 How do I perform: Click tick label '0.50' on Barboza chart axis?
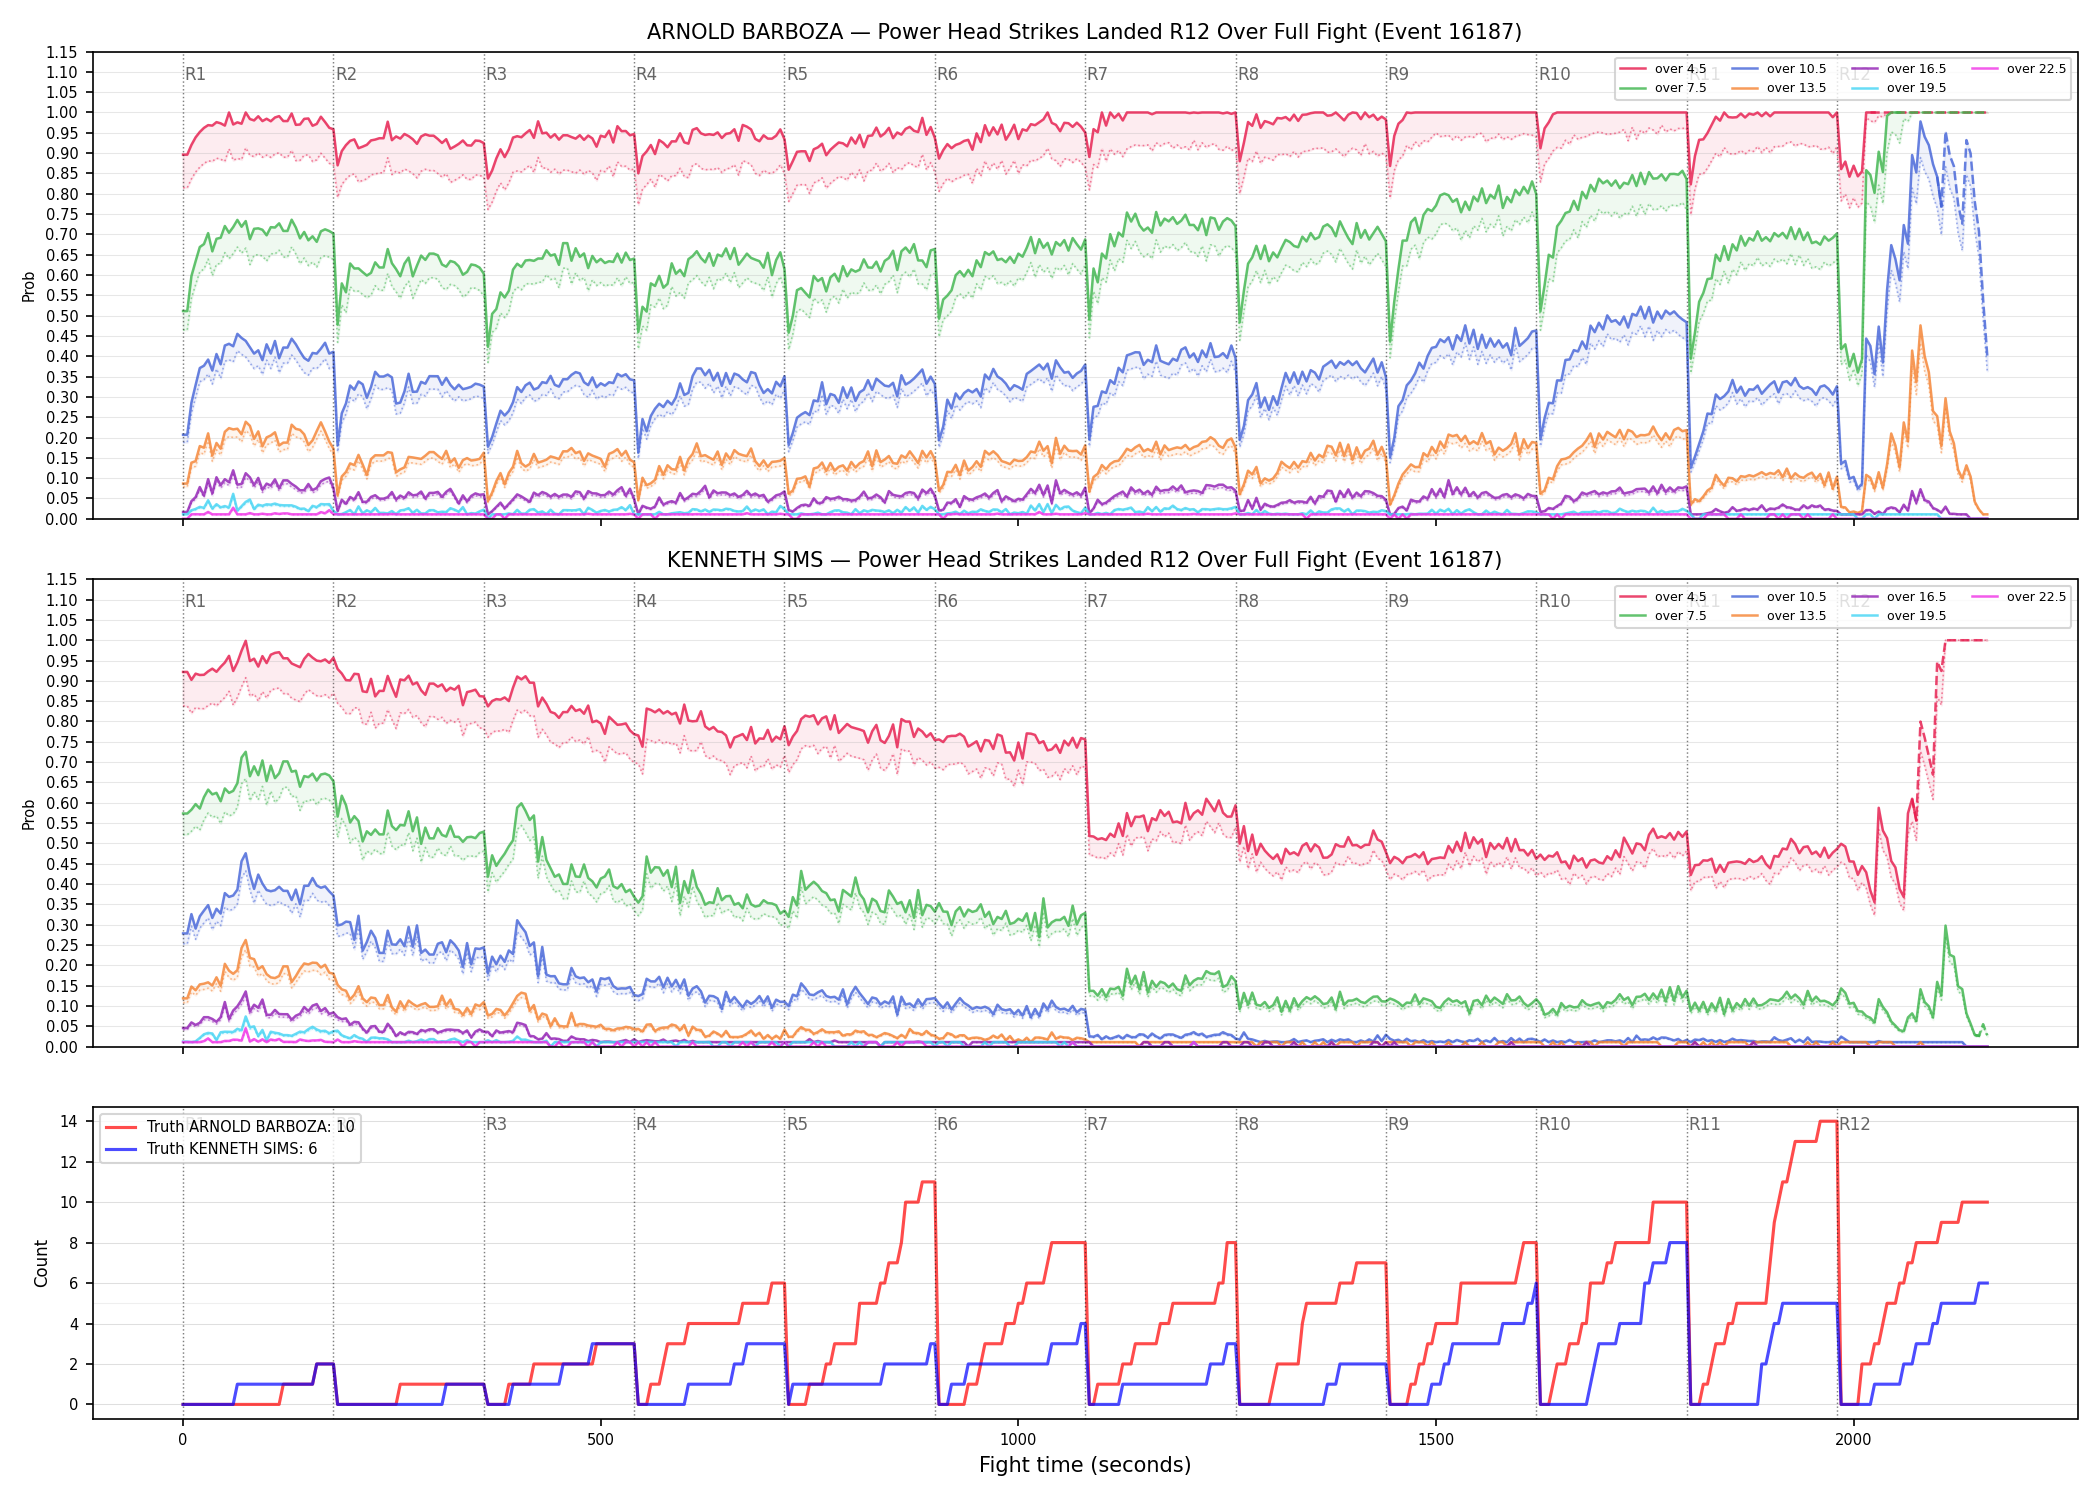click(62, 316)
